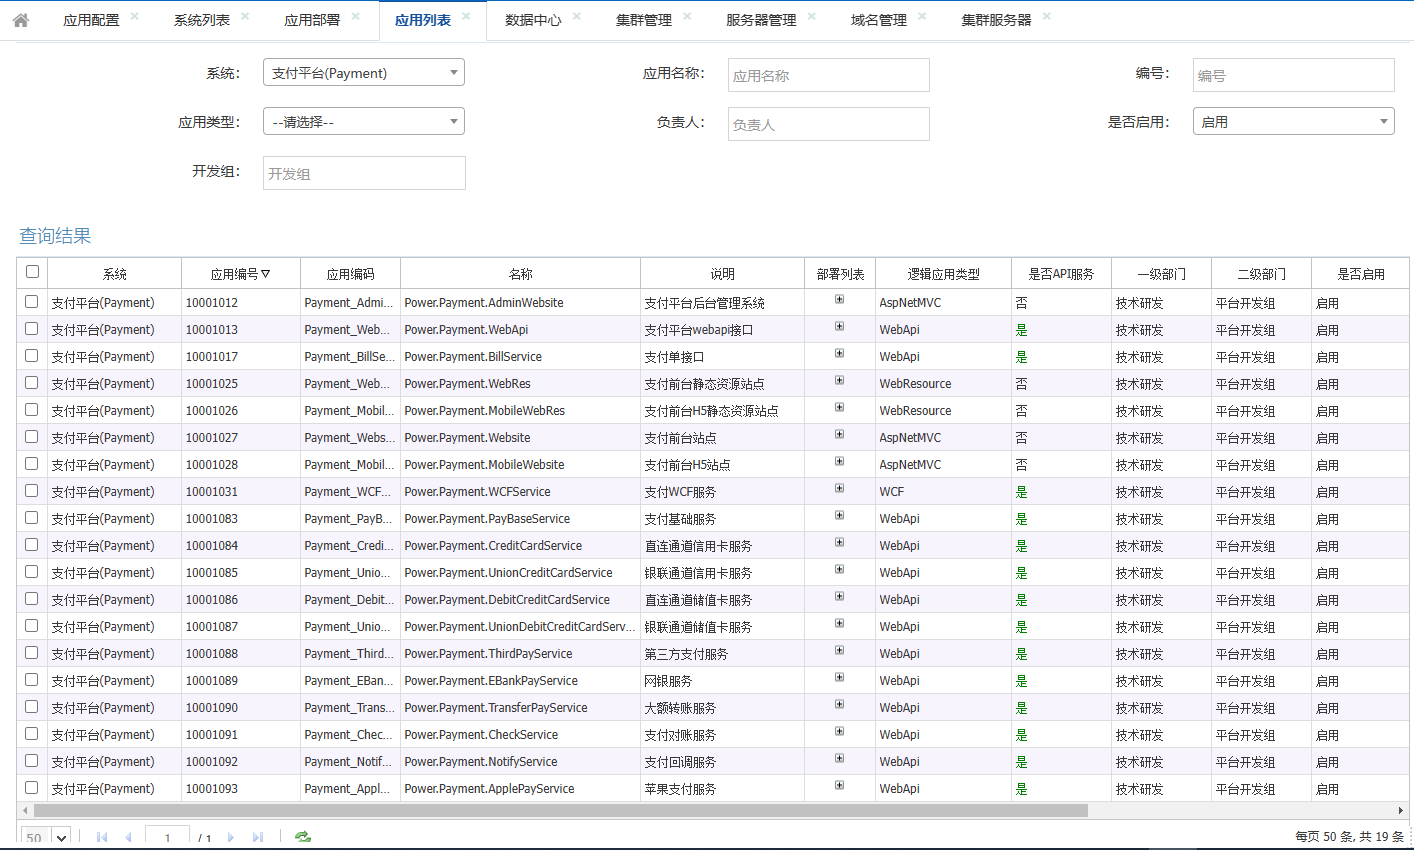This screenshot has width=1414, height=850.
Task: Check the select-all checkbox in header
Action: 32,272
